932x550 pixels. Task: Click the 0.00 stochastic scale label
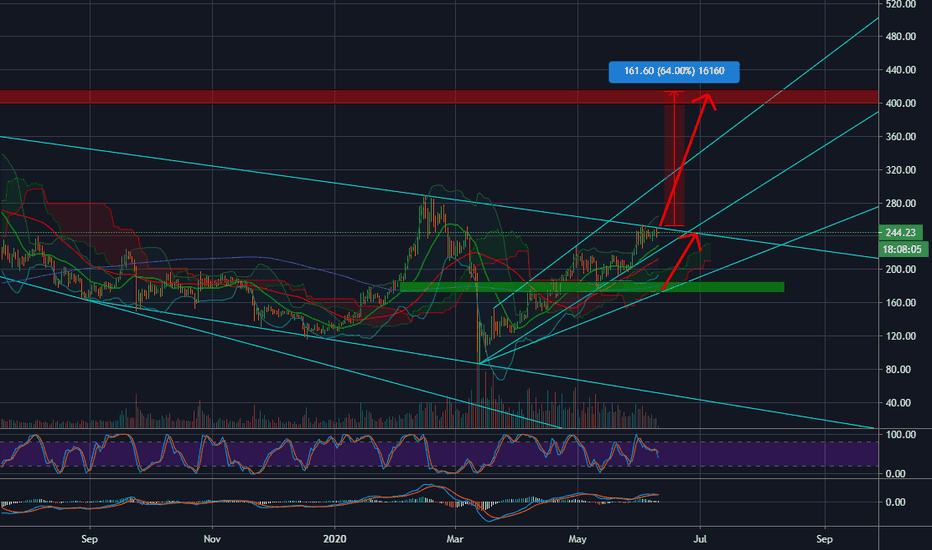pos(895,474)
